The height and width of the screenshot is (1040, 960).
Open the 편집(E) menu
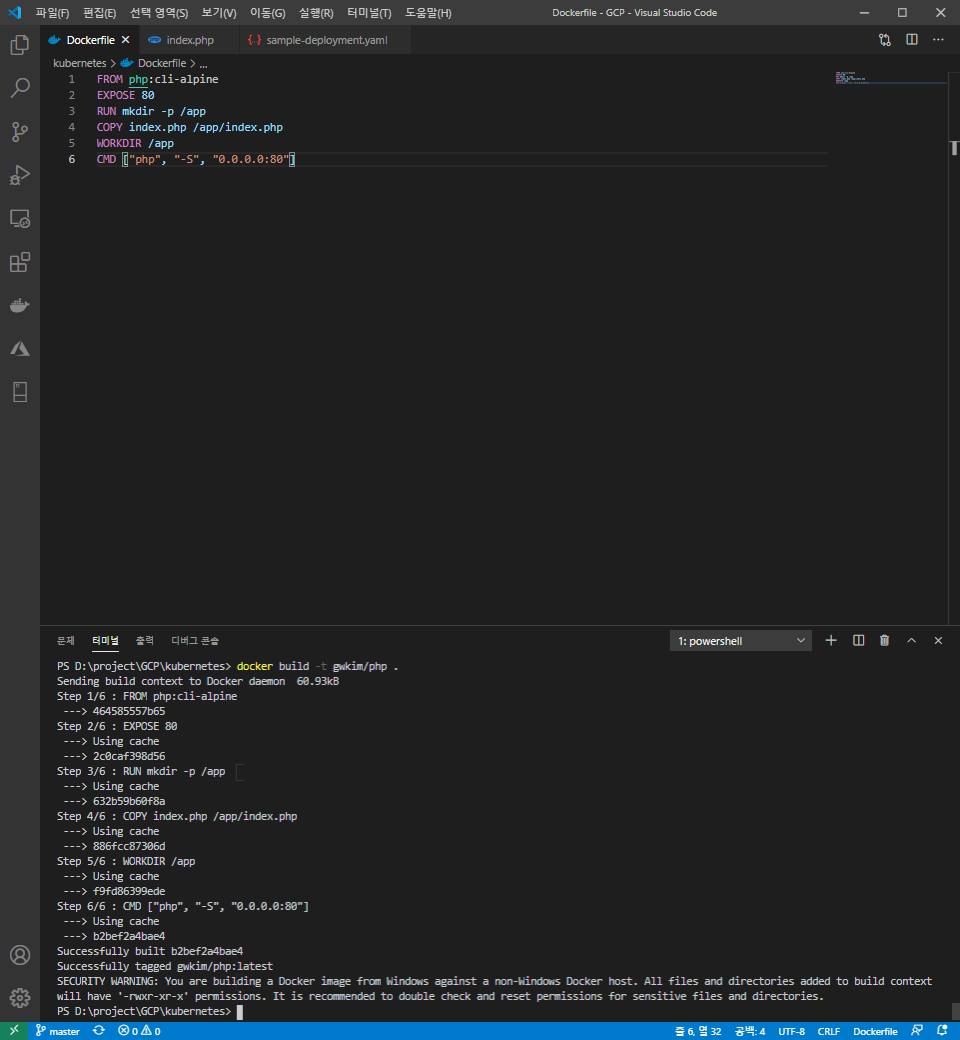tap(100, 13)
